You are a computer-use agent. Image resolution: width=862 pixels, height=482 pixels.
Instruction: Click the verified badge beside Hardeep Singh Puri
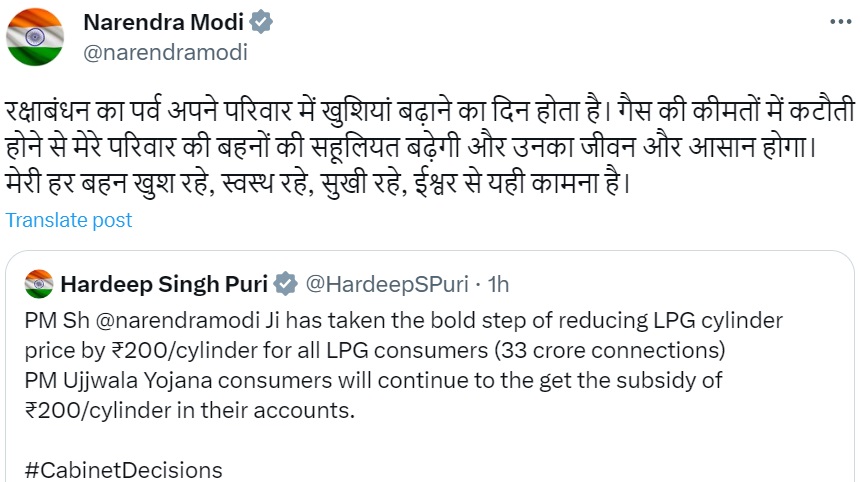coord(286,284)
